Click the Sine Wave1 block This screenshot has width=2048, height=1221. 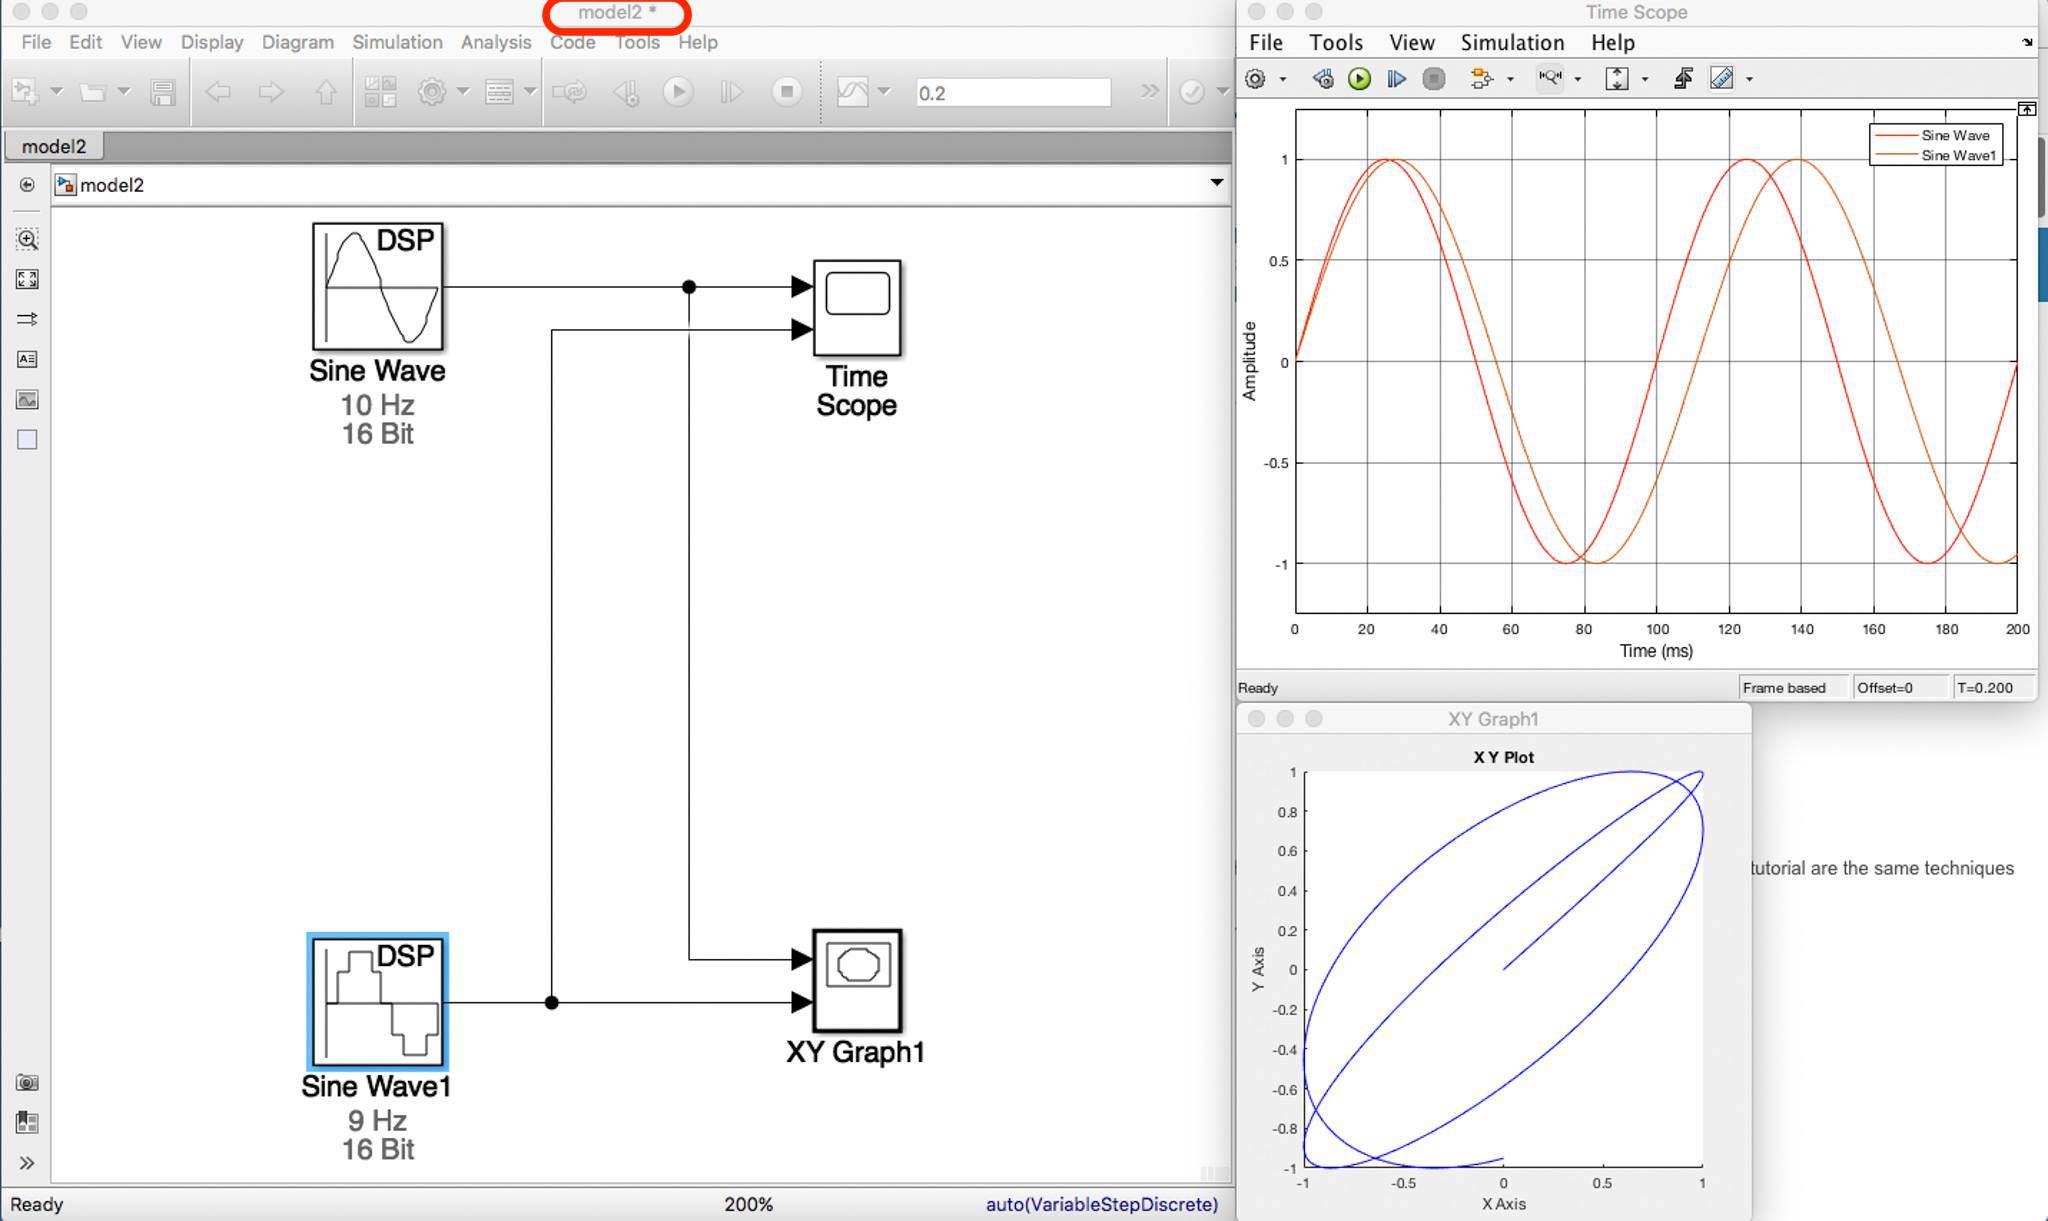[x=377, y=1002]
